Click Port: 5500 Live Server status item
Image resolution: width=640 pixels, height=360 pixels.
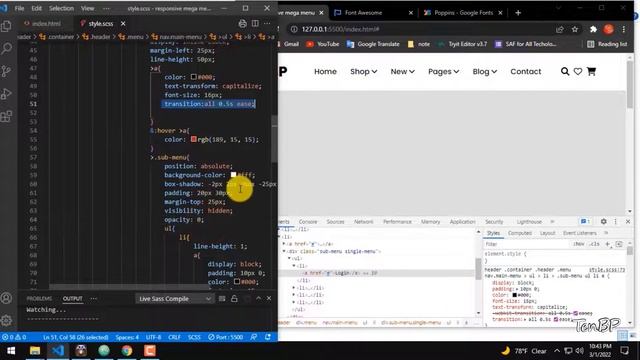(225, 337)
